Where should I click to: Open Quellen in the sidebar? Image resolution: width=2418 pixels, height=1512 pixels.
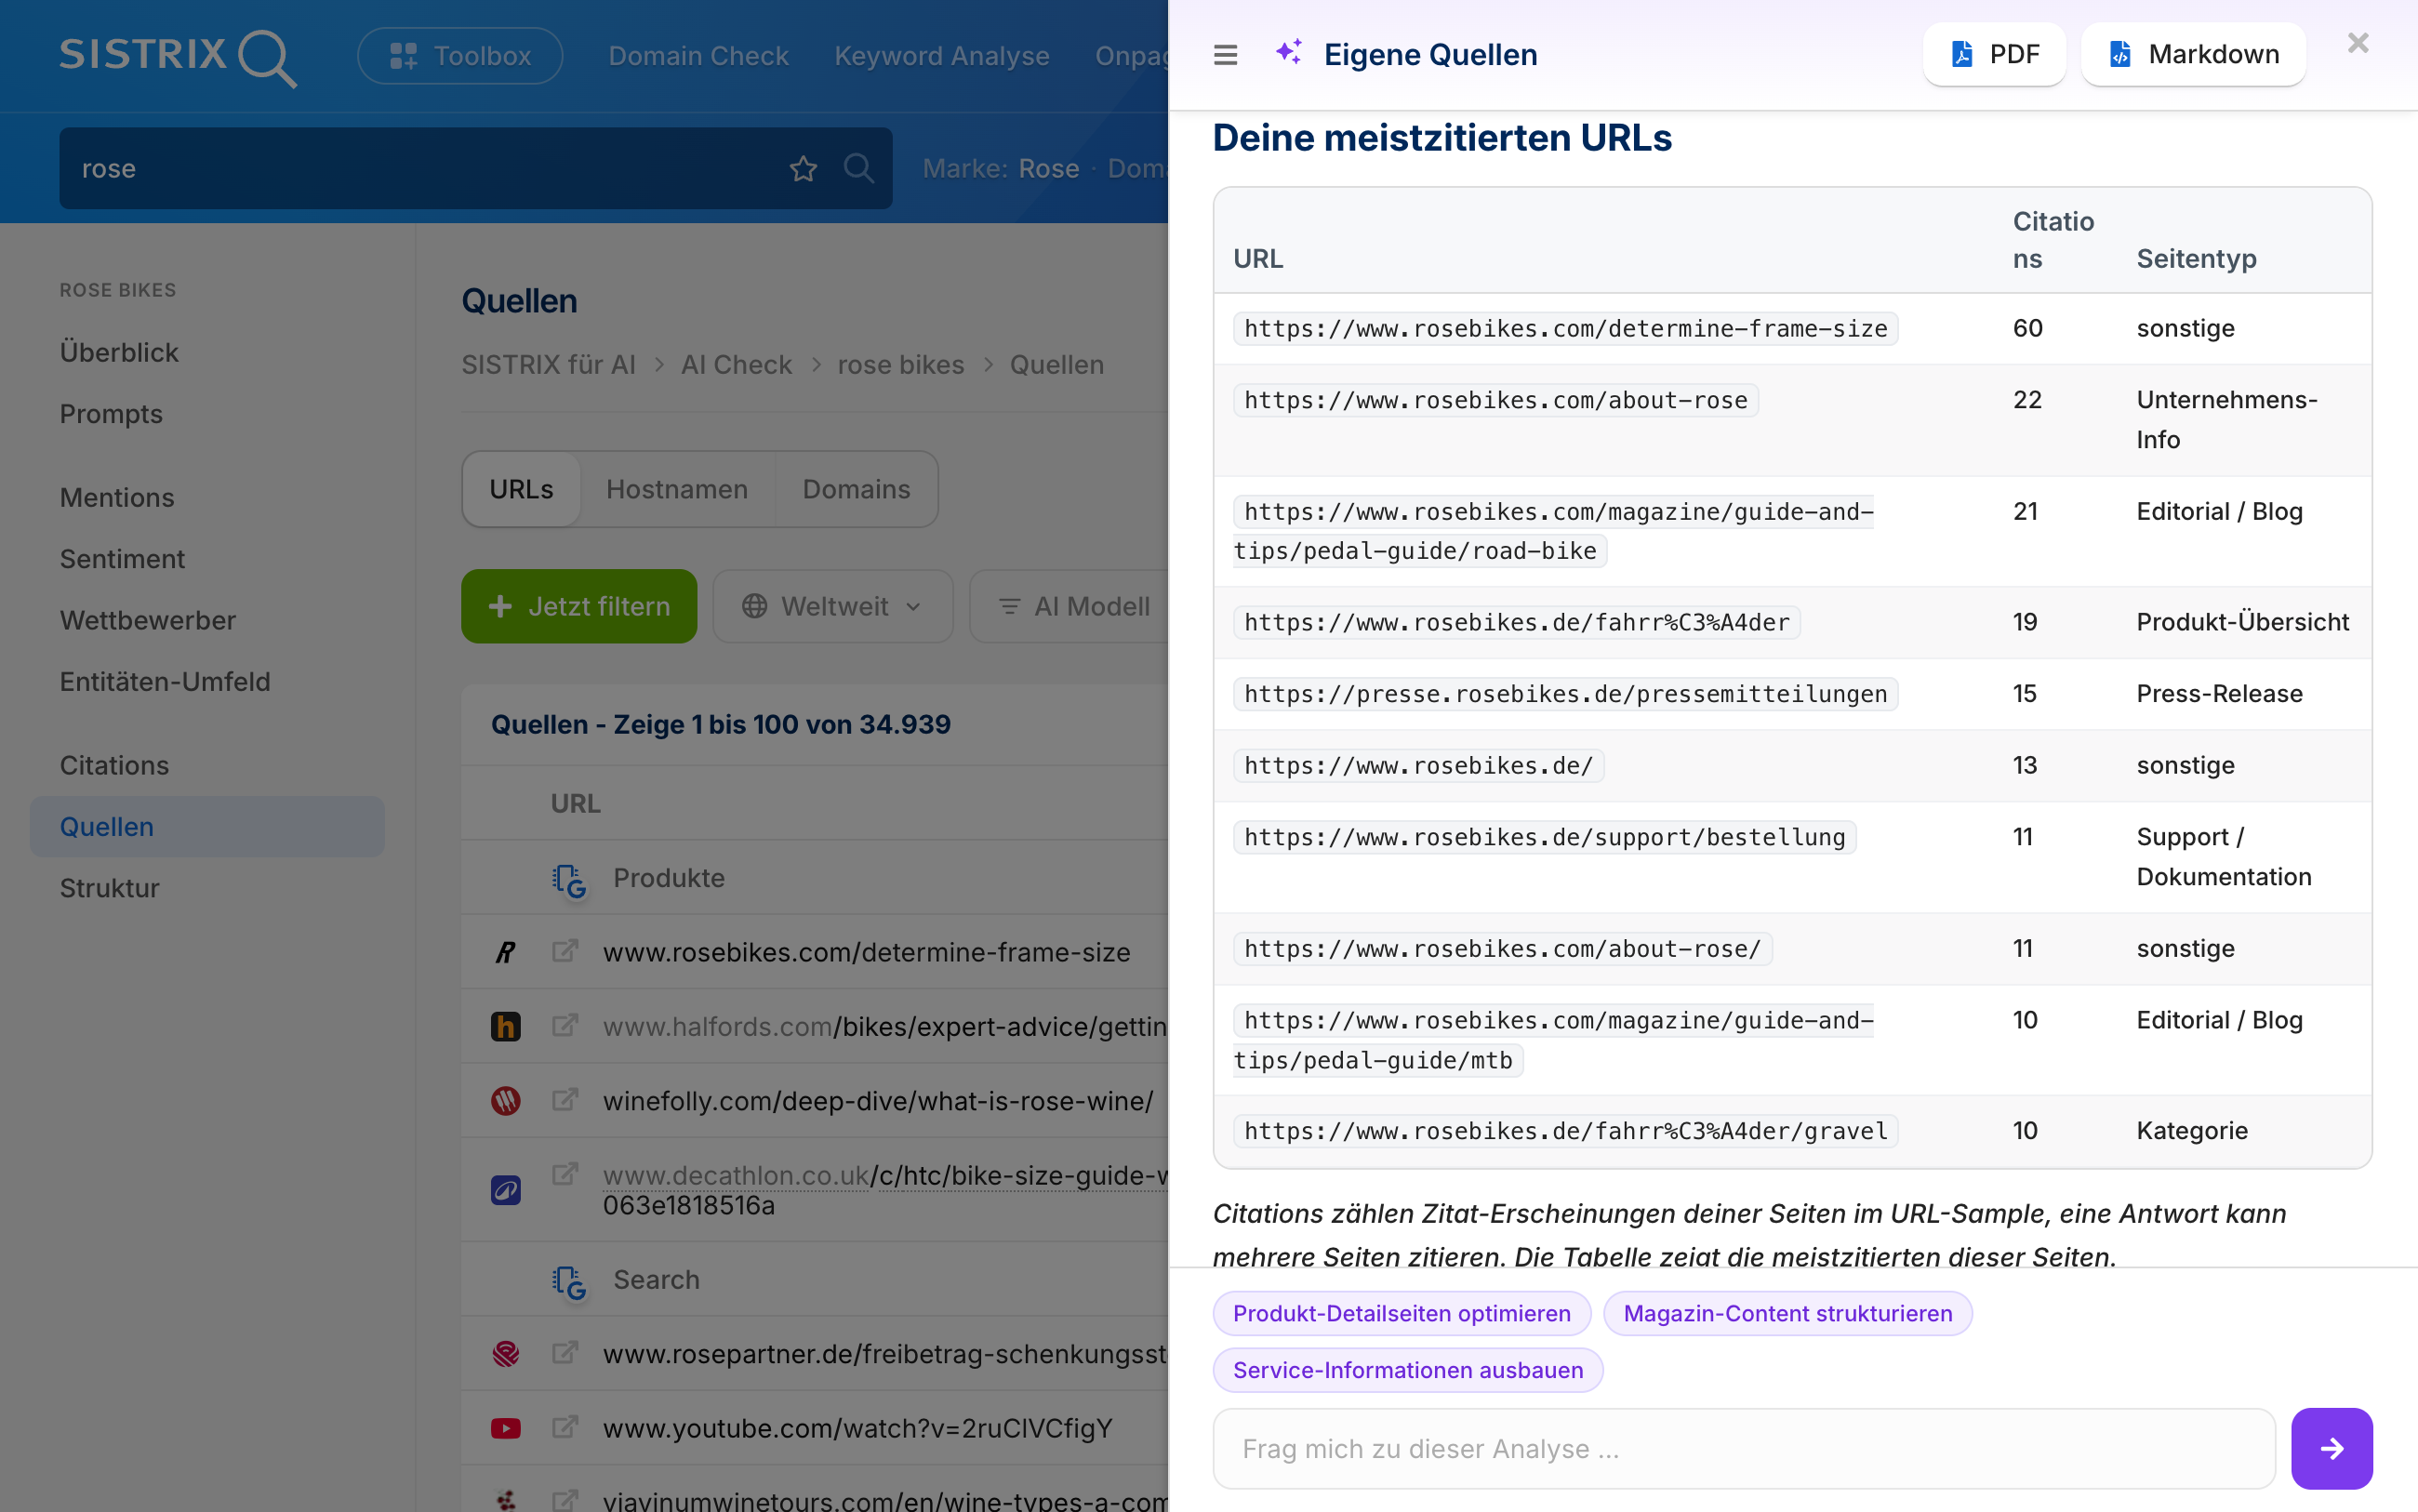[207, 826]
